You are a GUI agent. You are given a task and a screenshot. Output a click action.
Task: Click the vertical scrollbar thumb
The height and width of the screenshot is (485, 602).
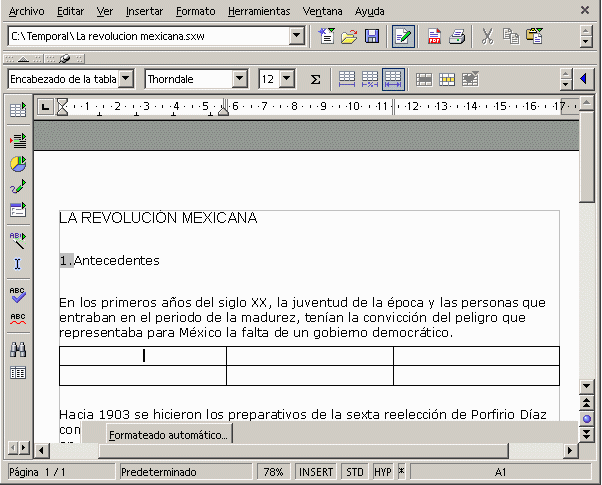click(x=586, y=156)
